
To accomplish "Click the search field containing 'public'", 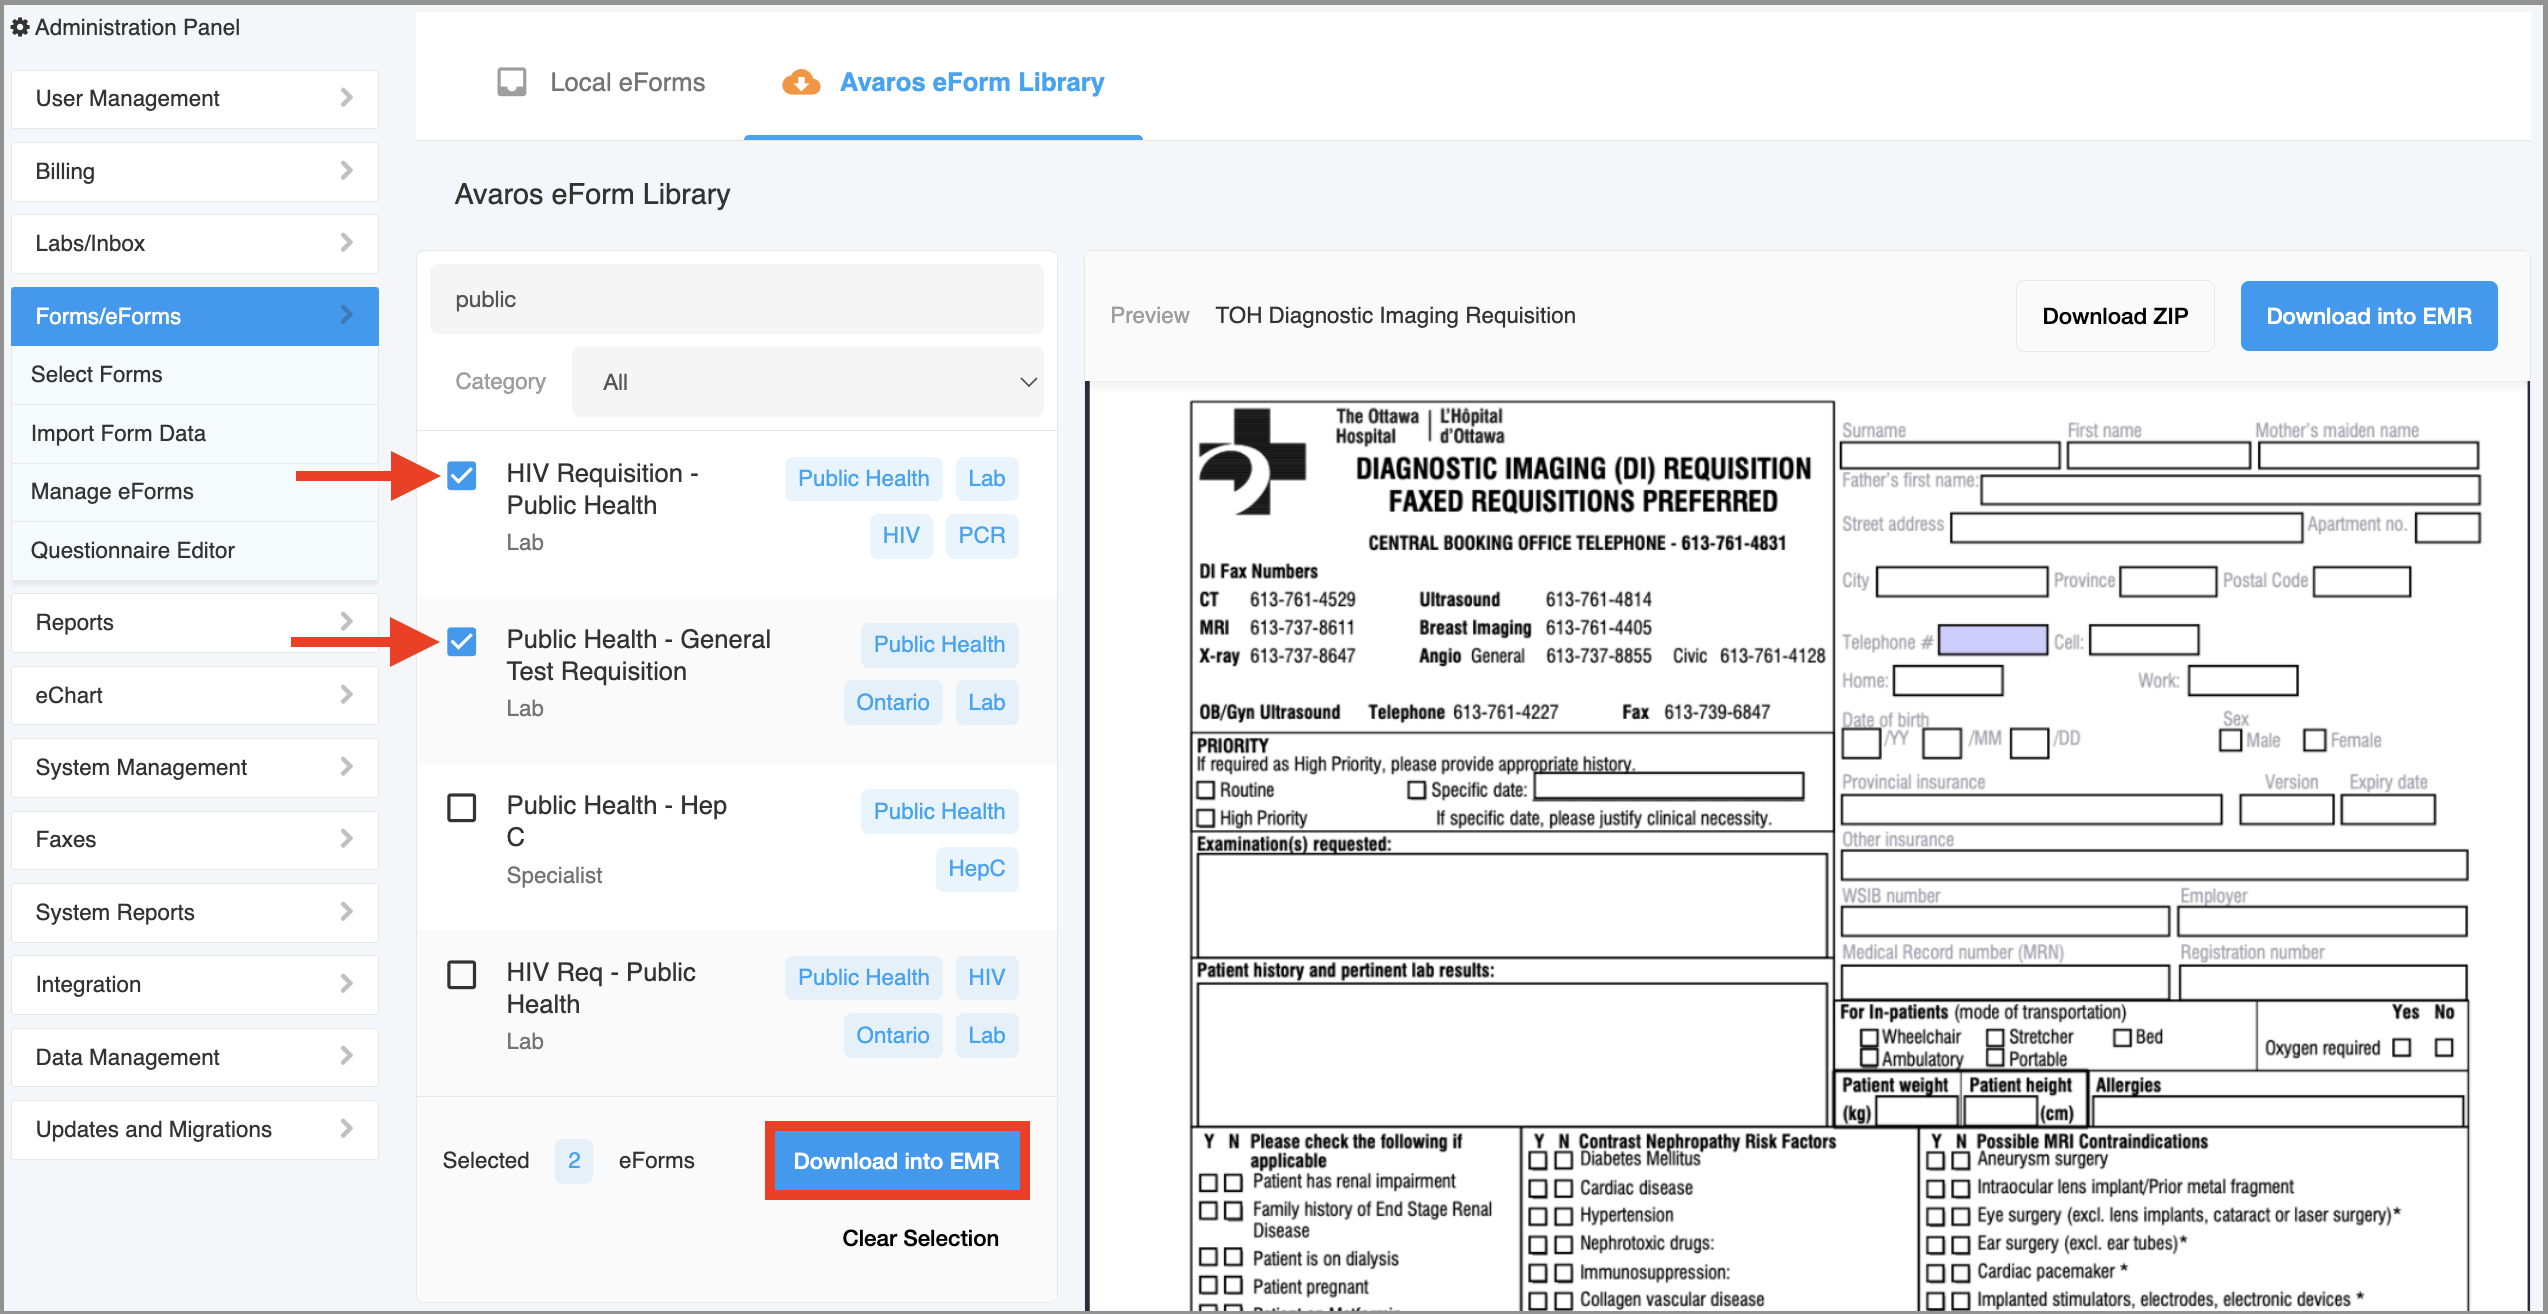I will (737, 299).
